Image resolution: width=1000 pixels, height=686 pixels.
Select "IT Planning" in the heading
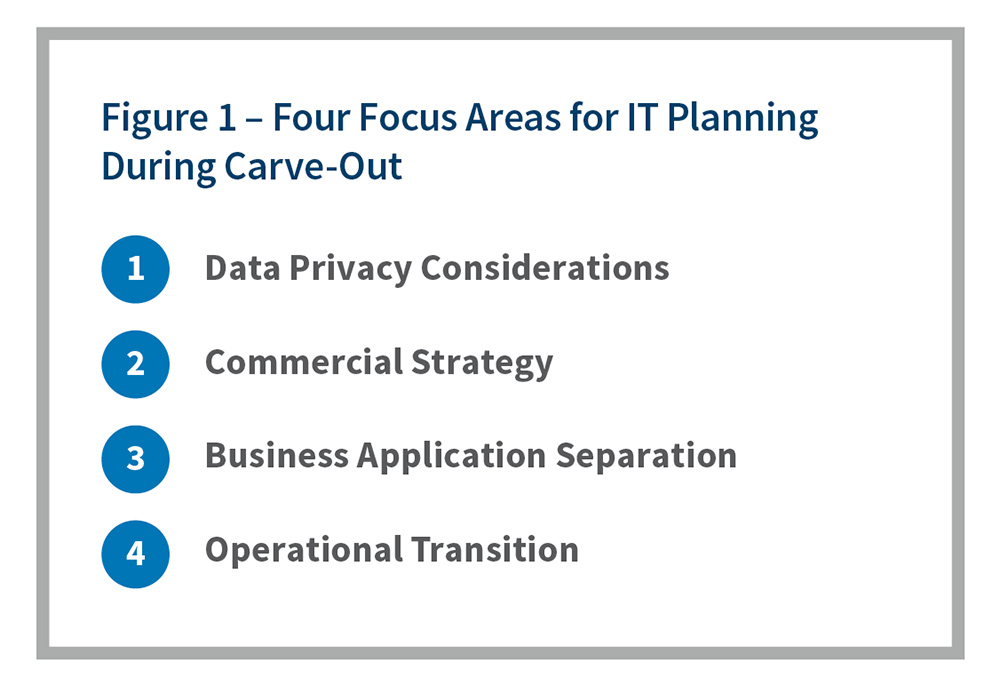(x=740, y=119)
